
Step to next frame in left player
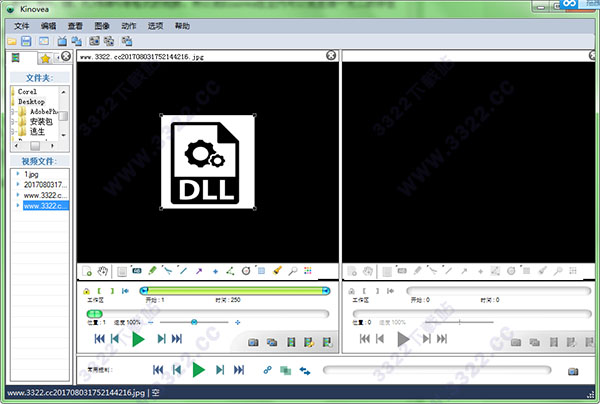(x=161, y=339)
